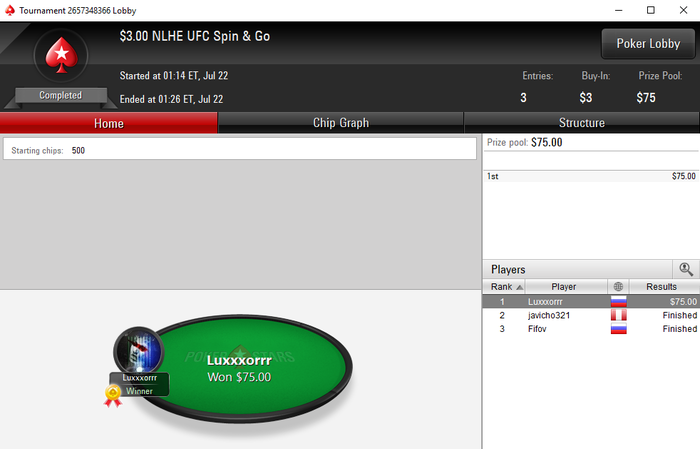Image resolution: width=700 pixels, height=449 pixels.
Task: Click the winner medal ribbon icon
Action: 113,396
